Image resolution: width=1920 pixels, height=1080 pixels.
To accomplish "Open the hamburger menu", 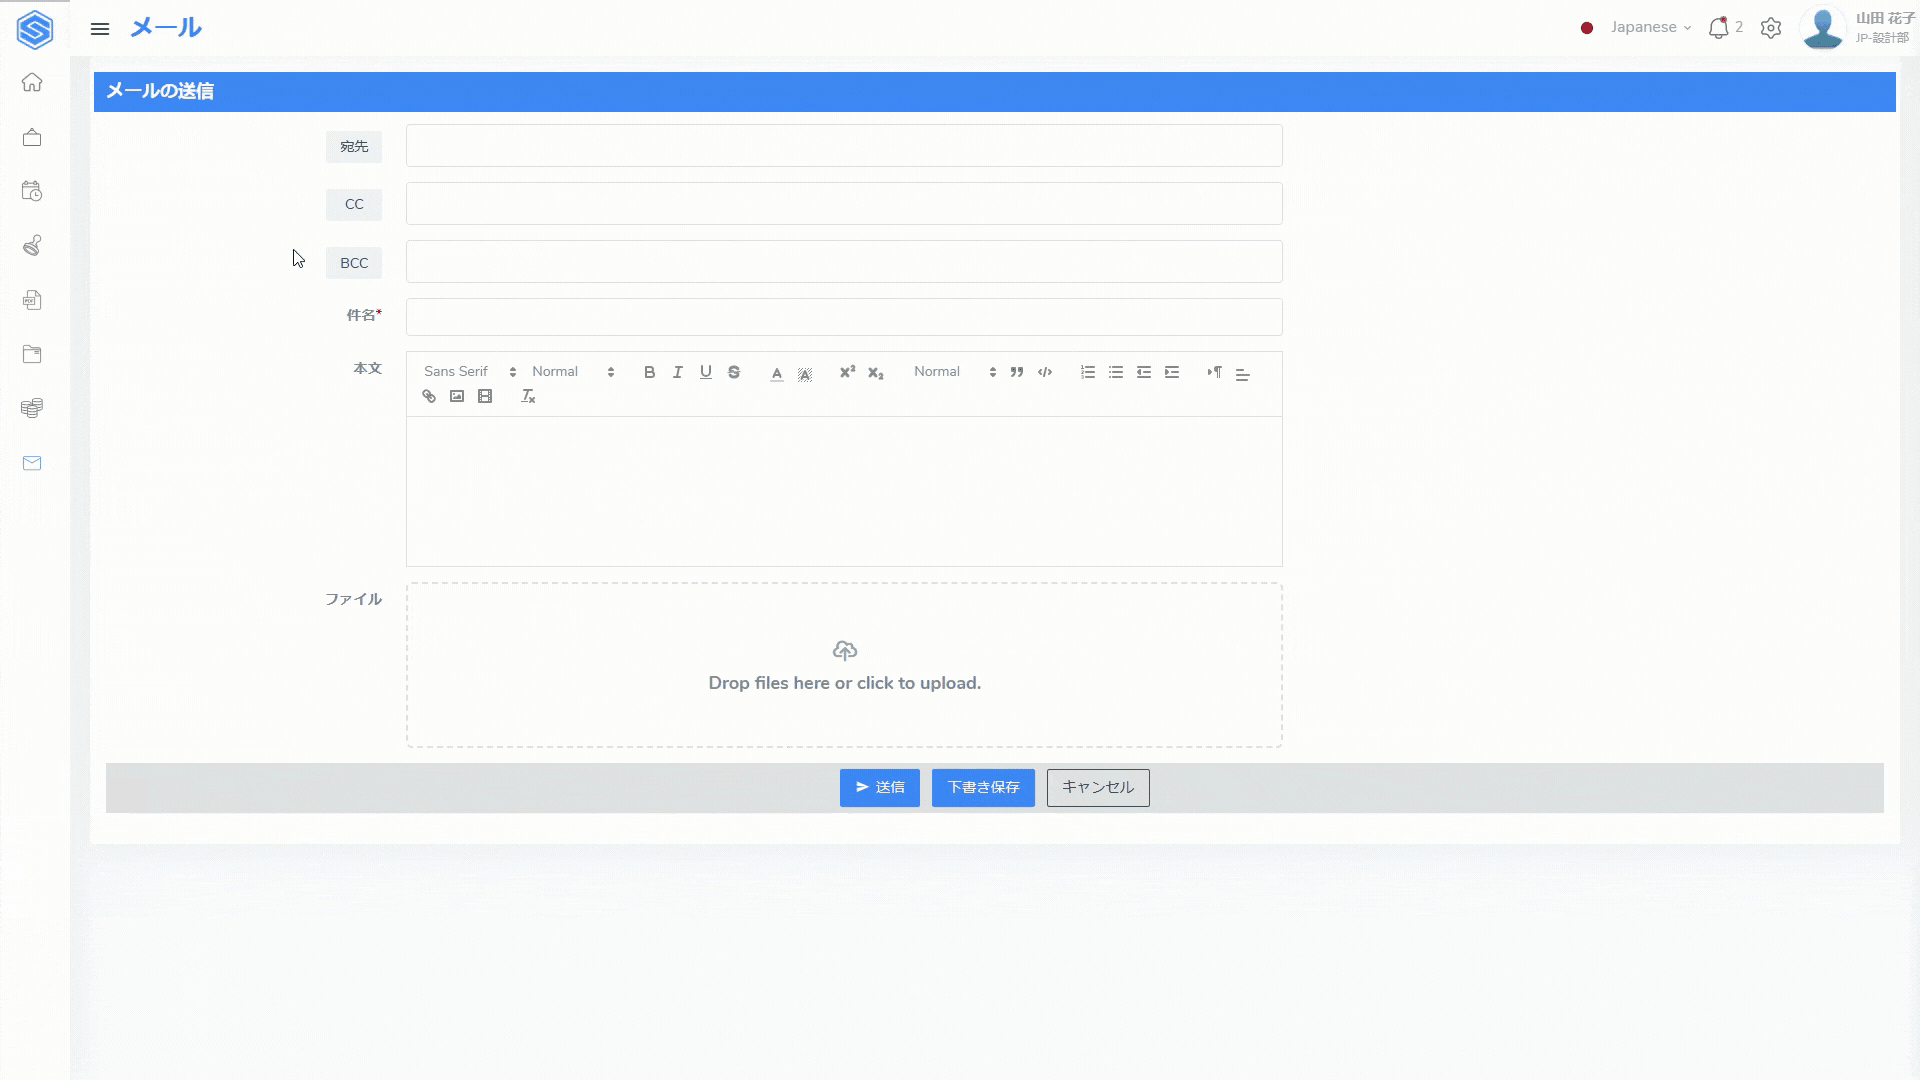I will pyautogui.click(x=100, y=29).
